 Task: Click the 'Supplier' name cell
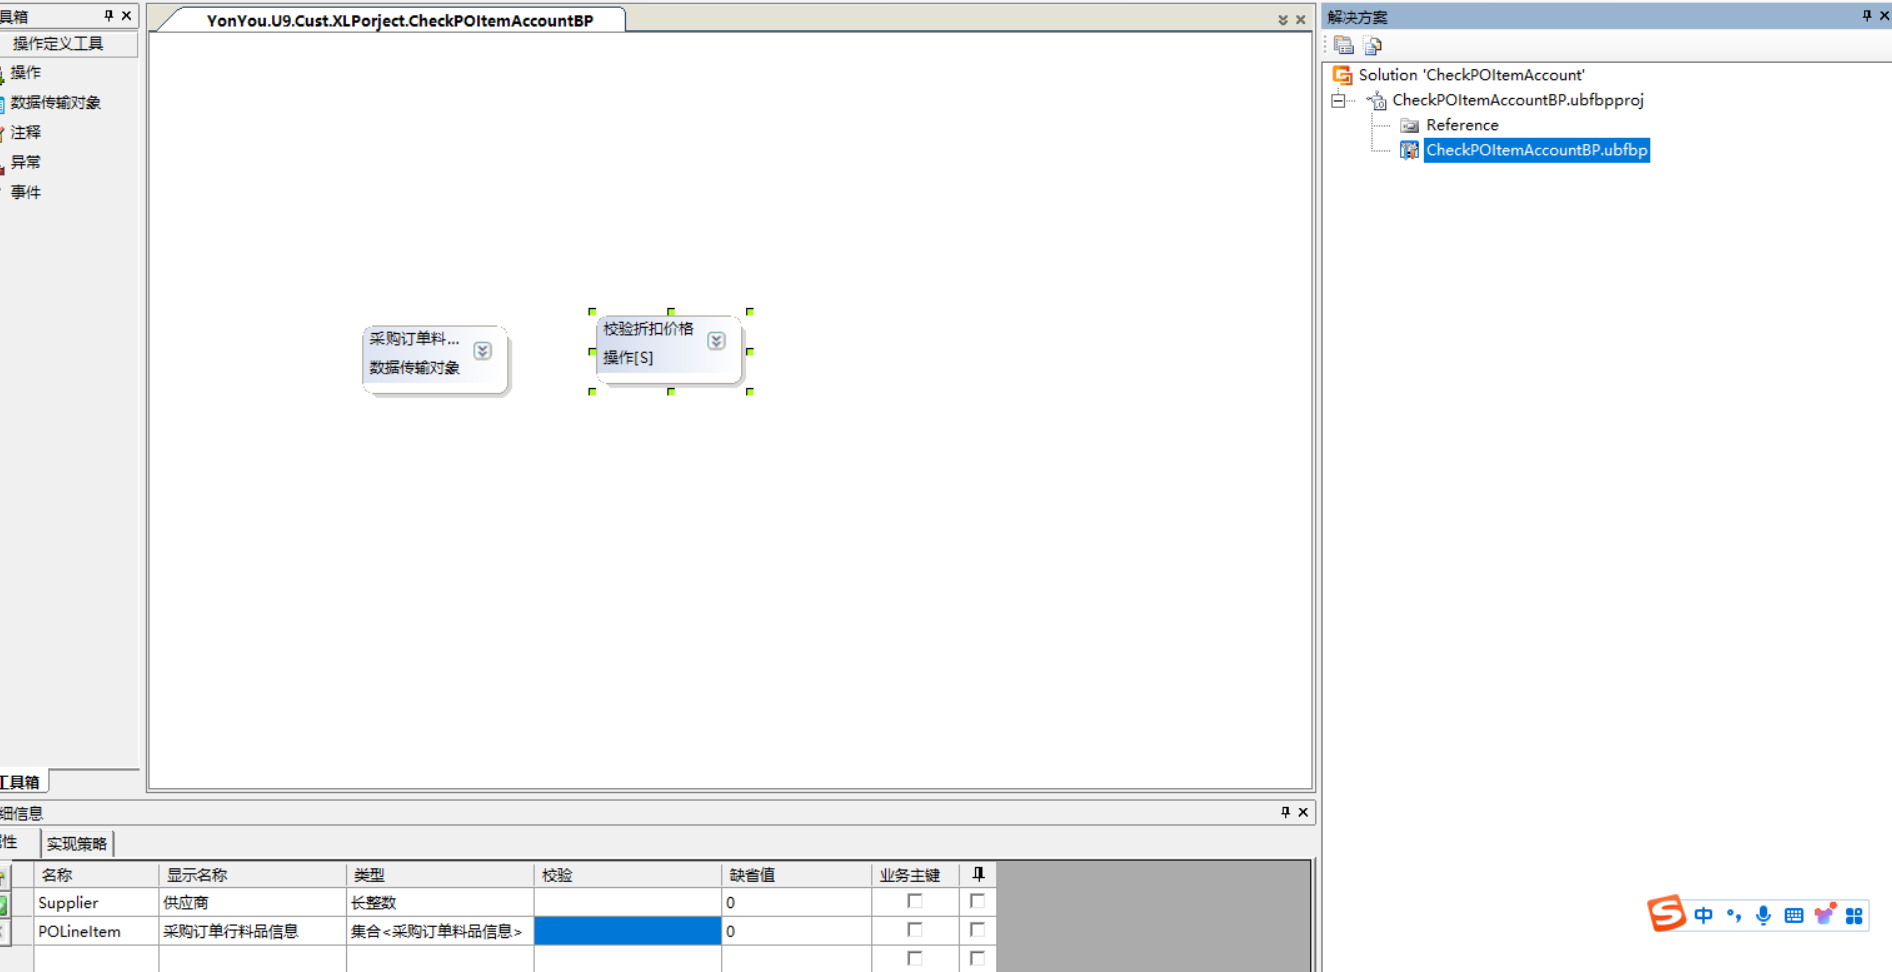(x=96, y=902)
